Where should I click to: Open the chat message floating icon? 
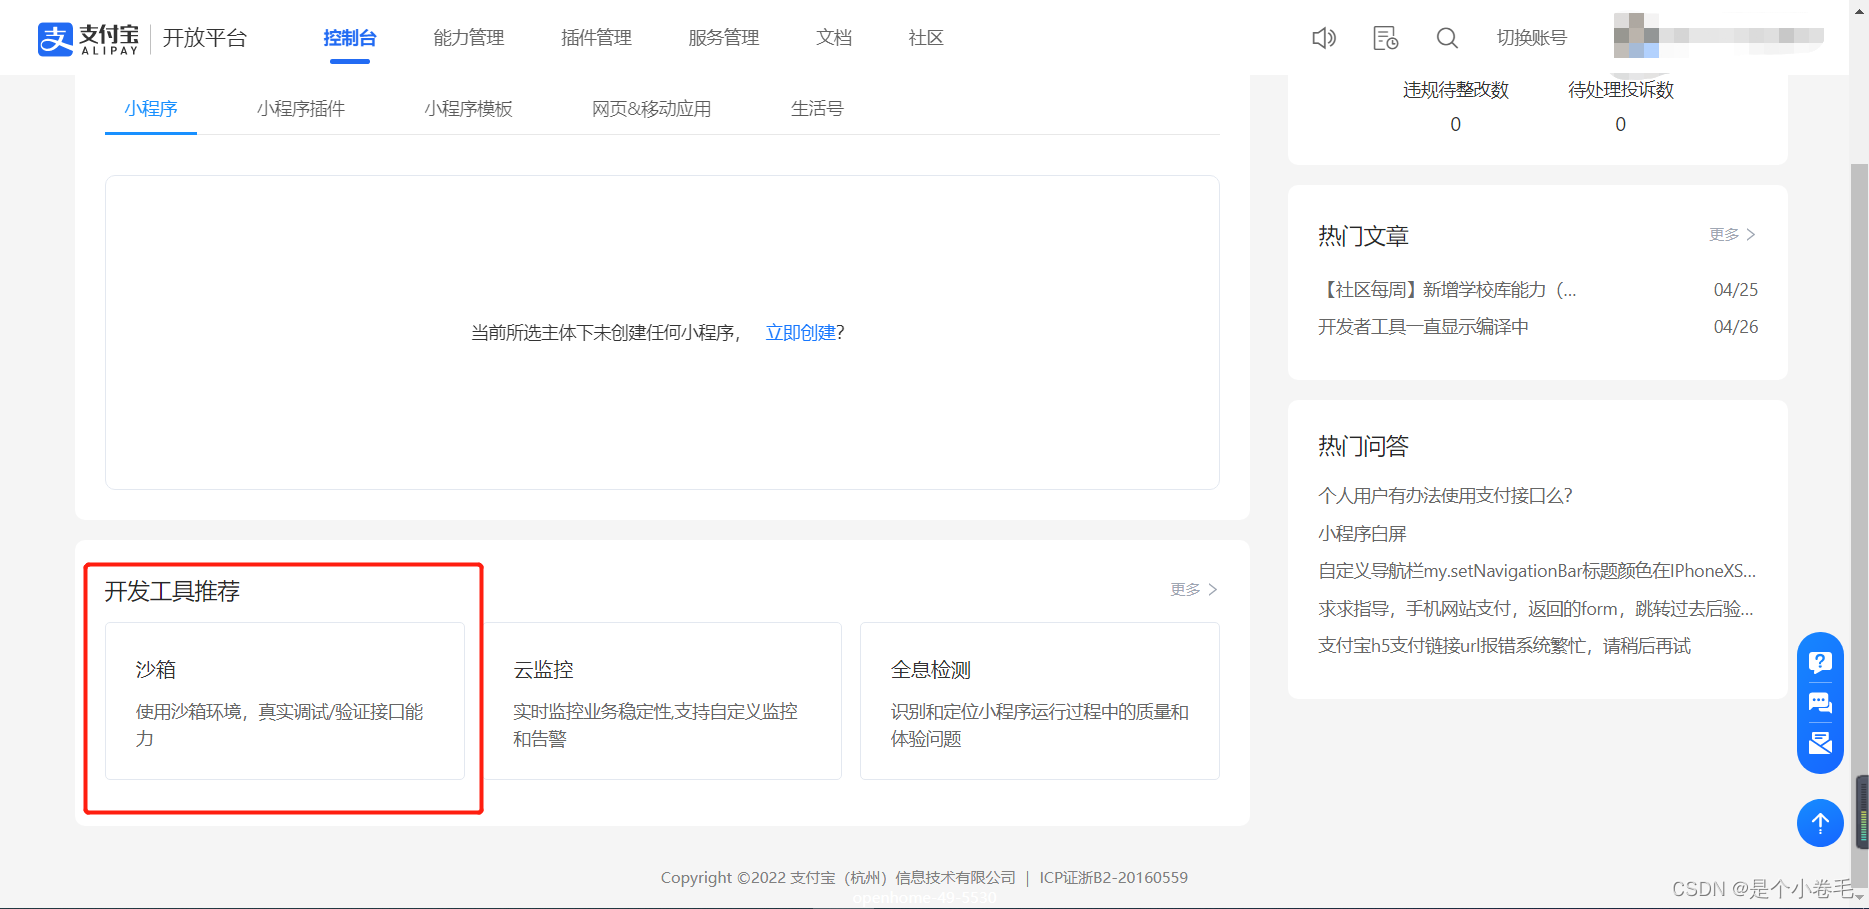[1820, 703]
